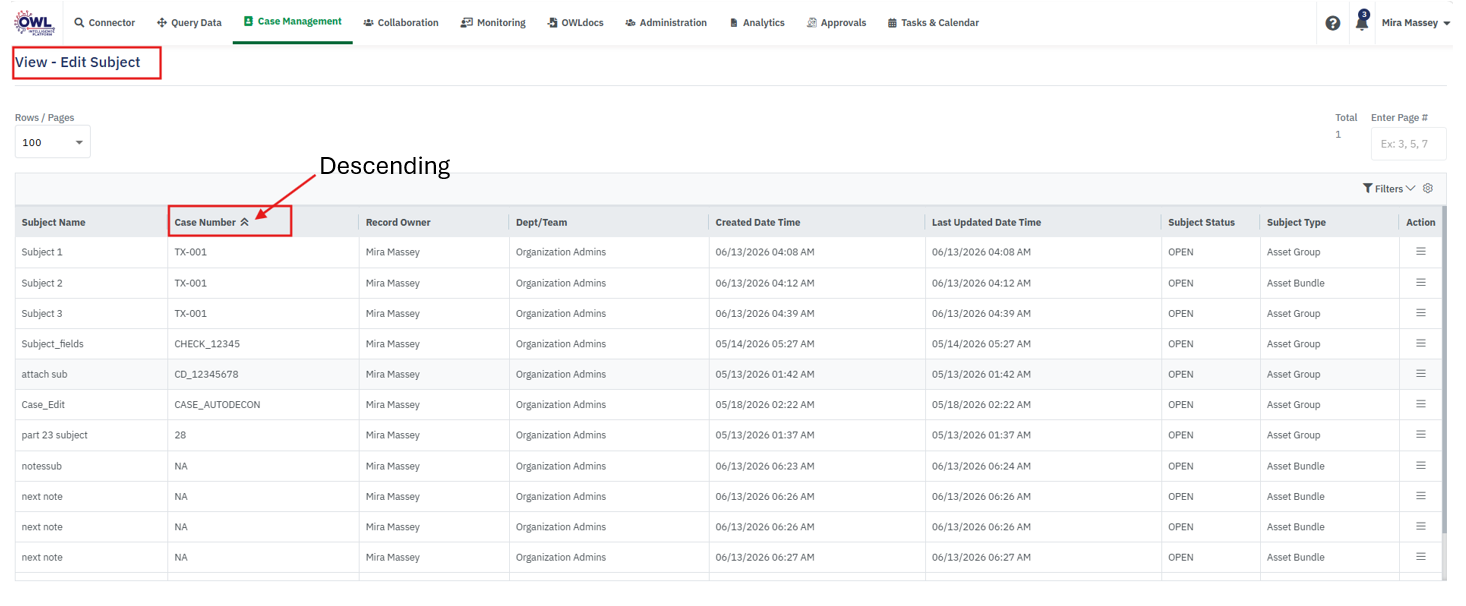Click the OWL logo icon
The width and height of the screenshot is (1466, 606).
[33, 22]
